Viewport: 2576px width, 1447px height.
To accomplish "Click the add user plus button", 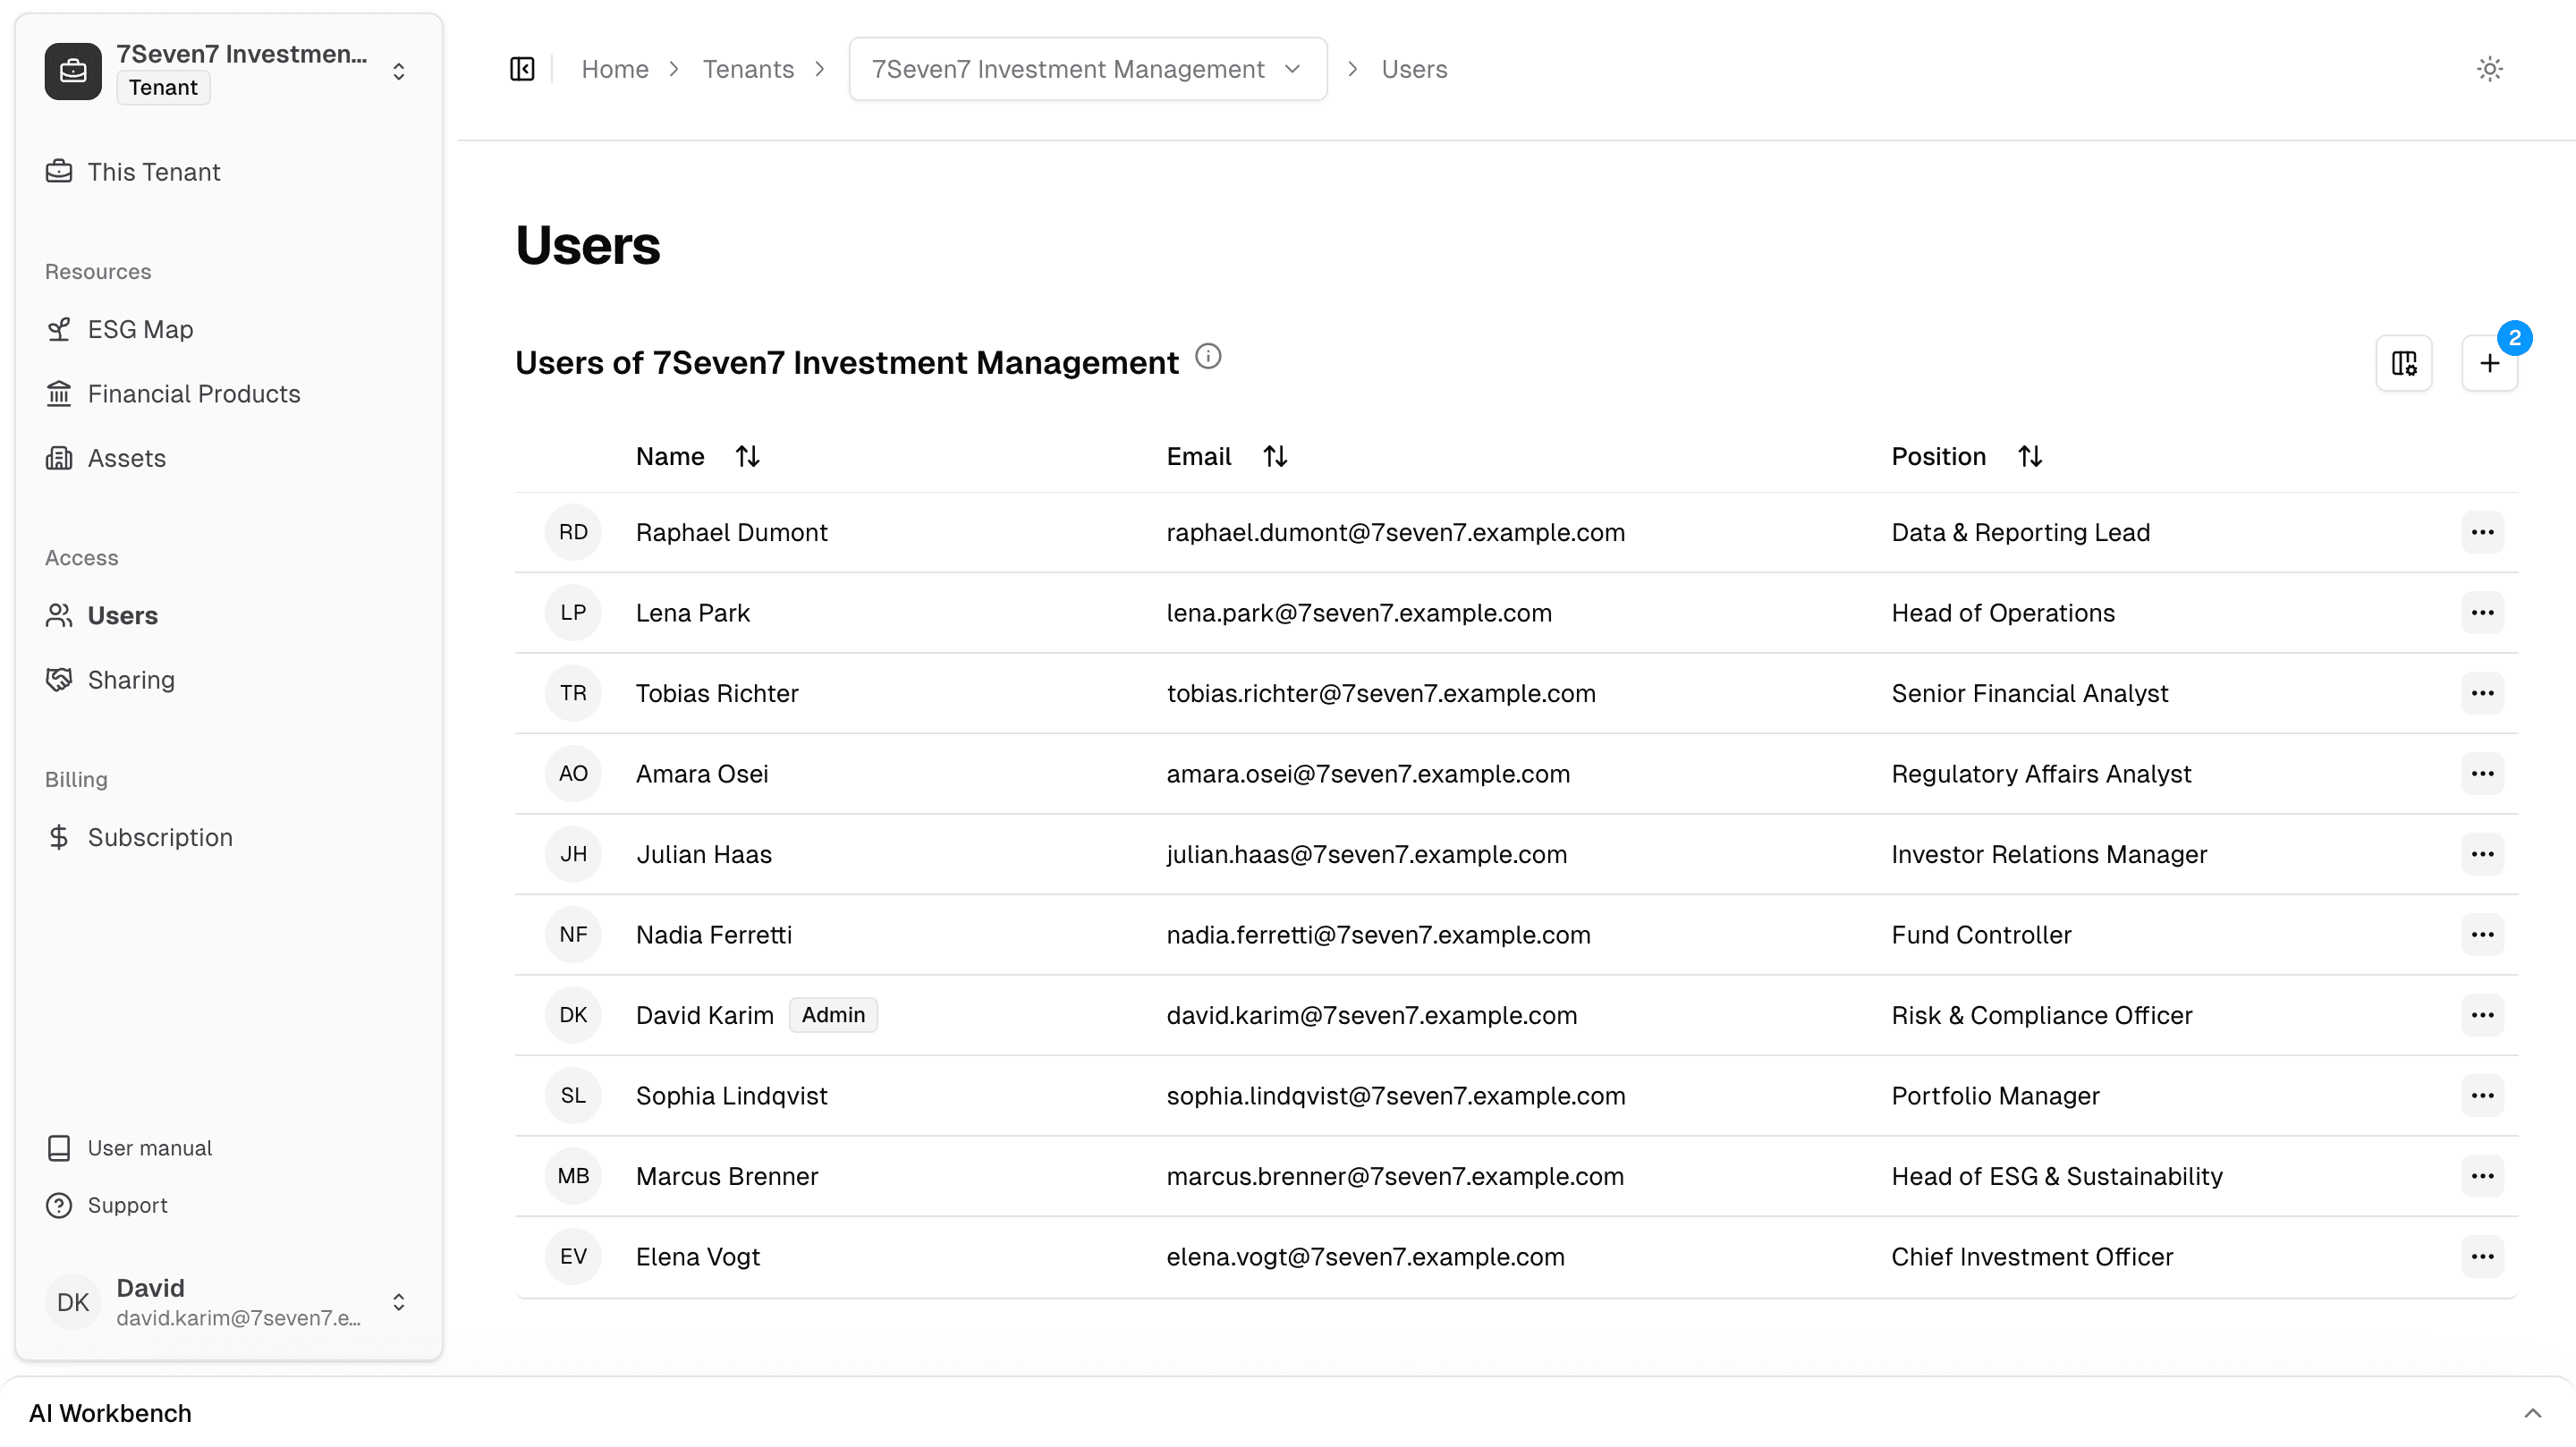I will click(x=2489, y=363).
